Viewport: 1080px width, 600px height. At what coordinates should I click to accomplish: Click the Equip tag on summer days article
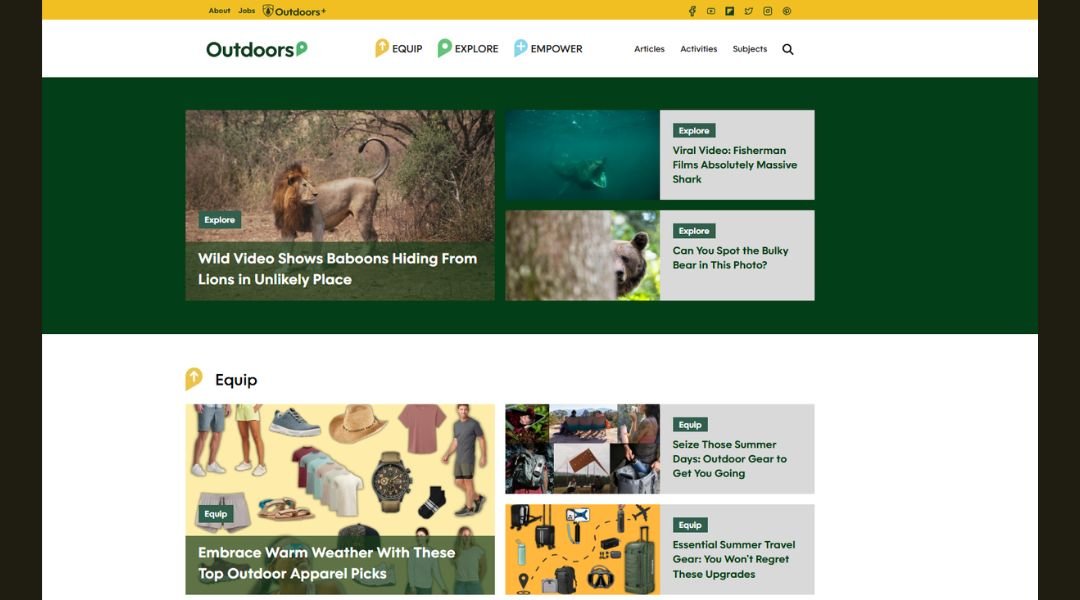click(690, 425)
